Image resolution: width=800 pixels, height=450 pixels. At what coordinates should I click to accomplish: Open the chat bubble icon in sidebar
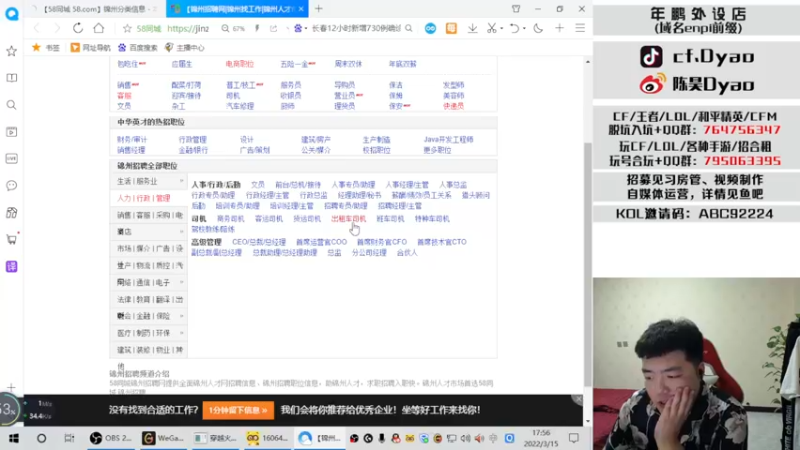tap(11, 186)
